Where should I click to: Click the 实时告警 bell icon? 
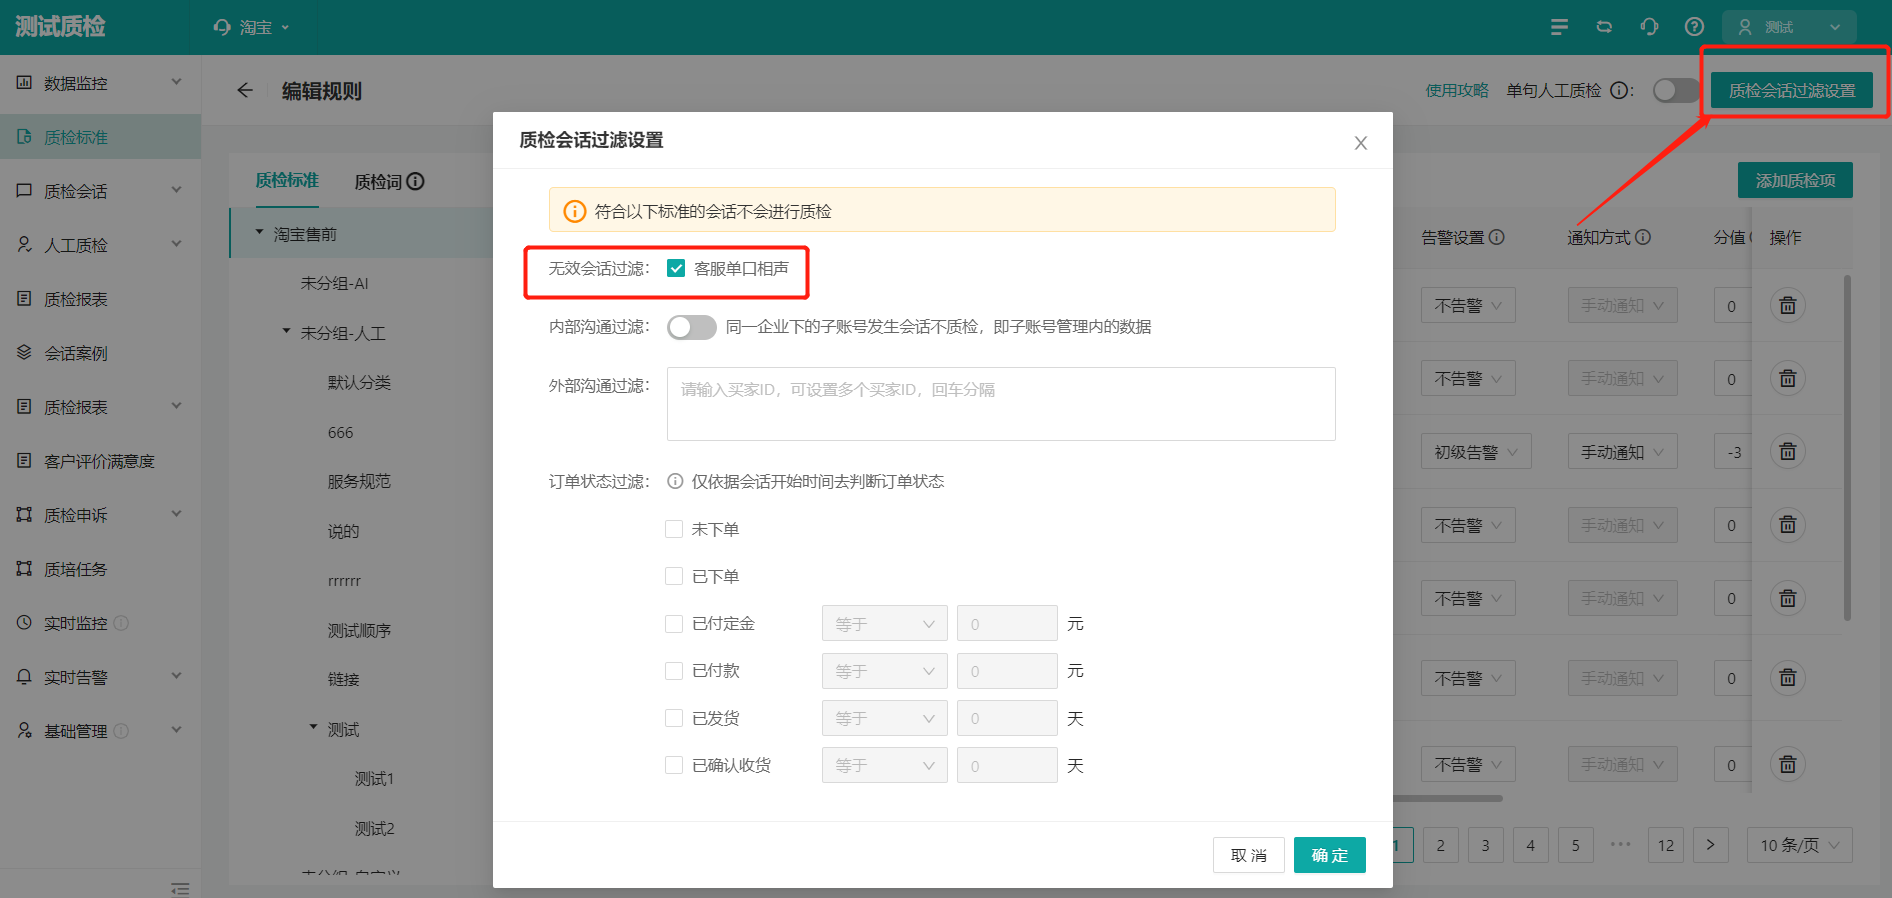pos(24,676)
